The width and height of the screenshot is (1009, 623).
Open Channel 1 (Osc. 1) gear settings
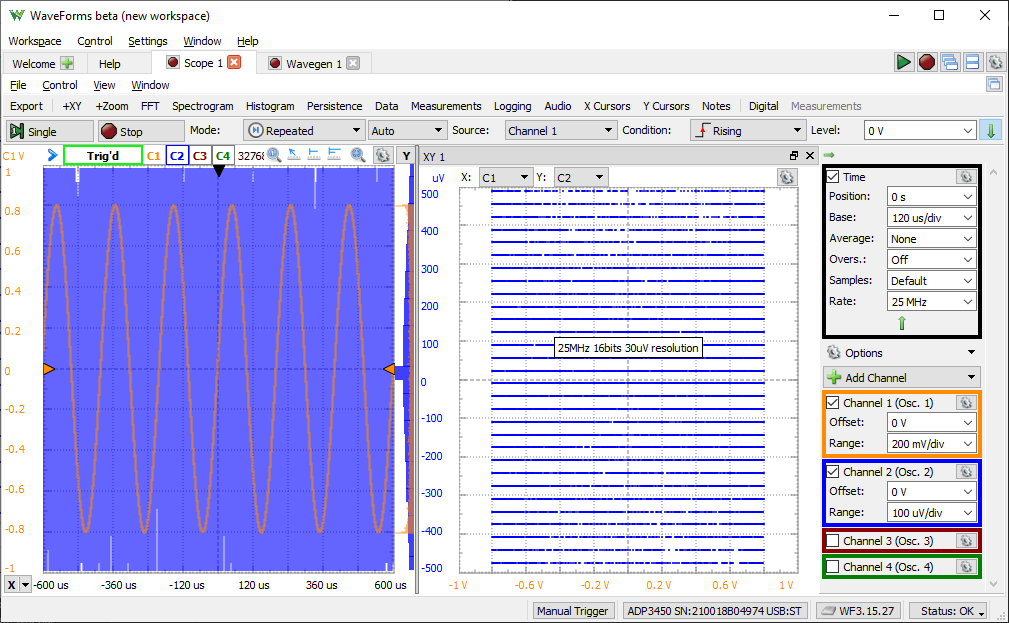965,402
